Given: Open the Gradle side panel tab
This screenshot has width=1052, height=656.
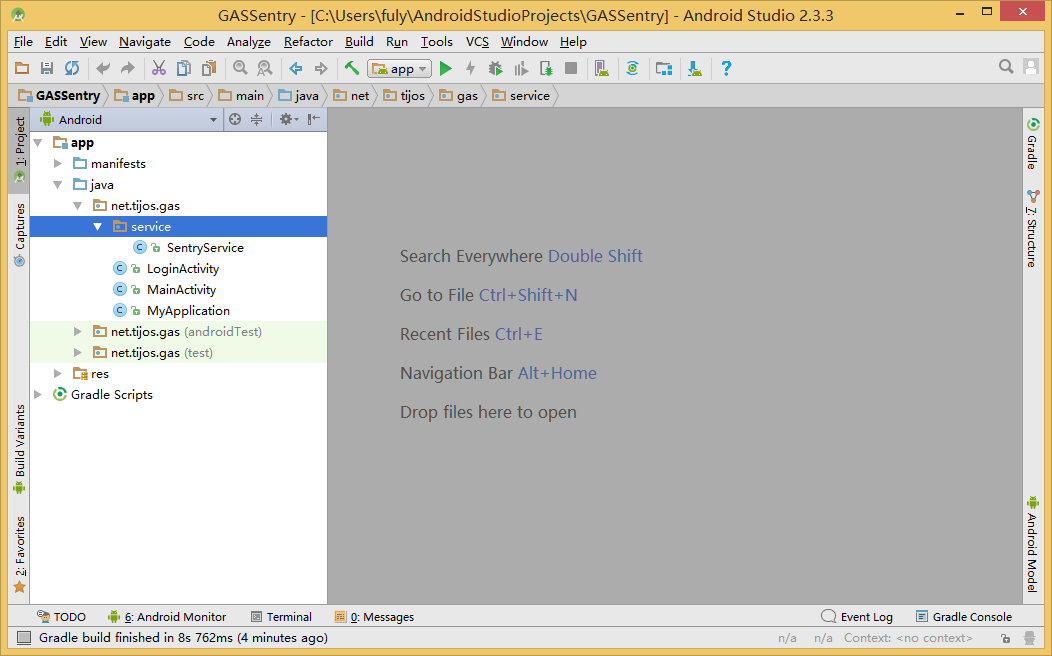Looking at the screenshot, I should pyautogui.click(x=1033, y=144).
